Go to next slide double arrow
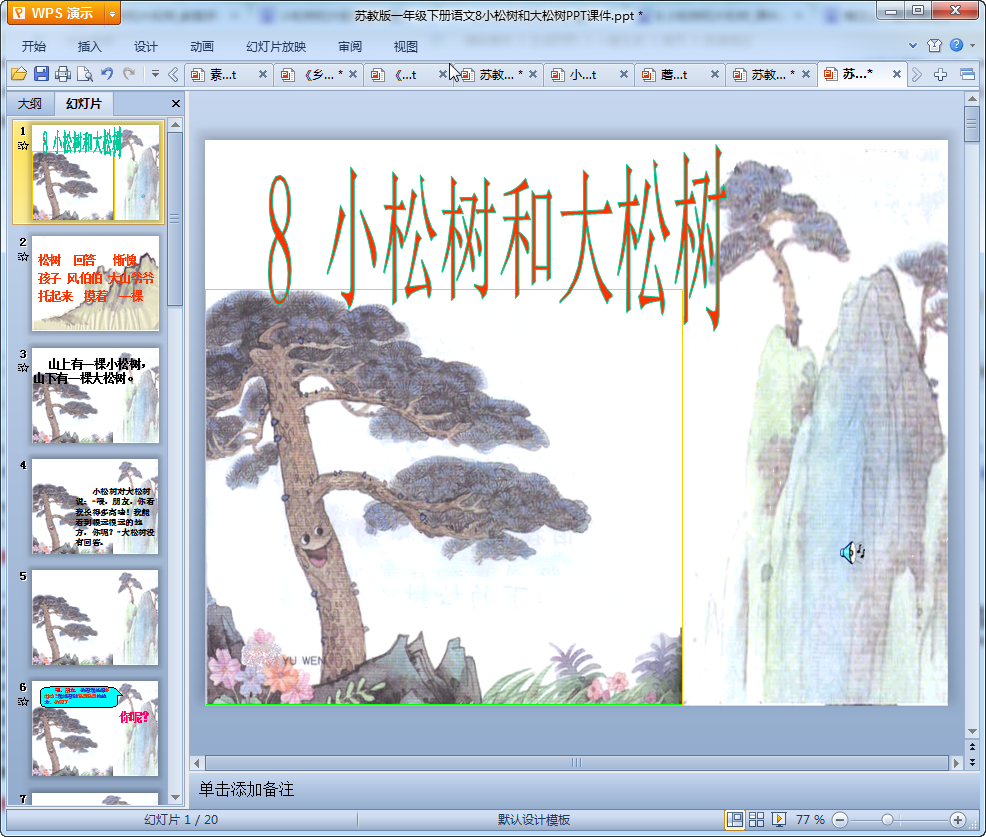The image size is (986, 837). click(x=972, y=762)
